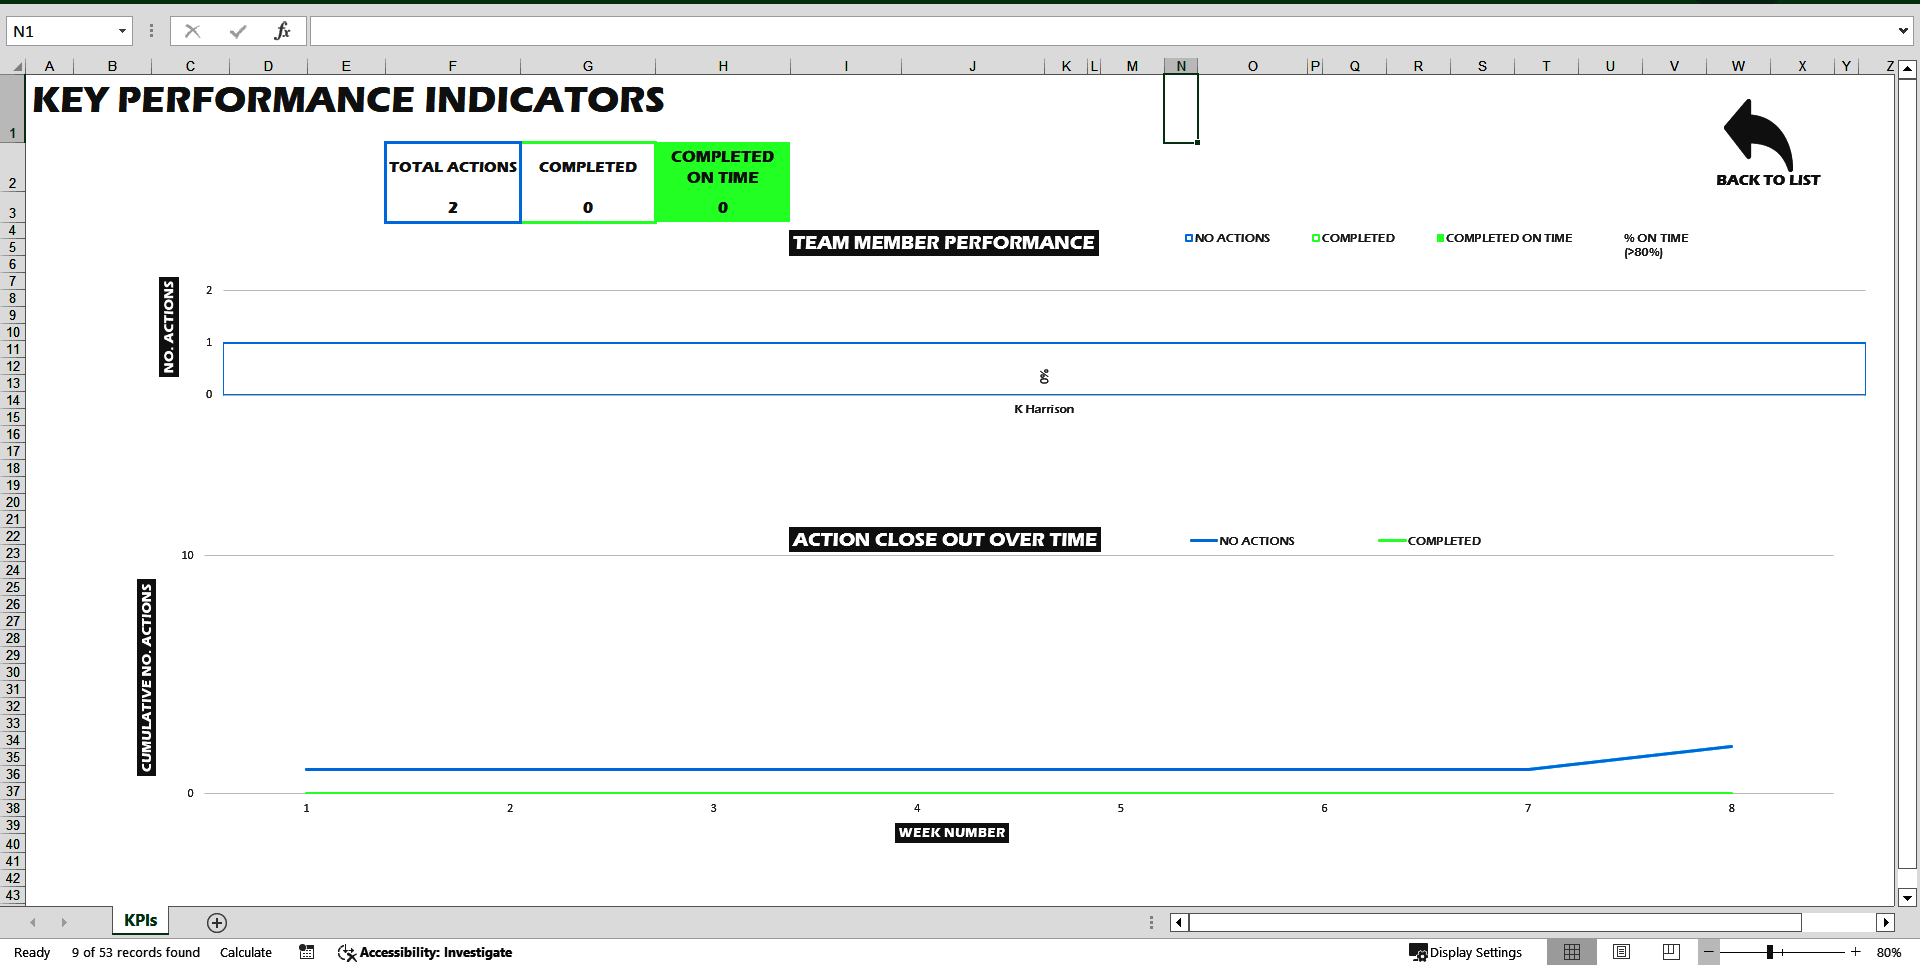The height and width of the screenshot is (966, 1920).
Task: Enable Page Break Preview mode
Action: pos(1670,952)
